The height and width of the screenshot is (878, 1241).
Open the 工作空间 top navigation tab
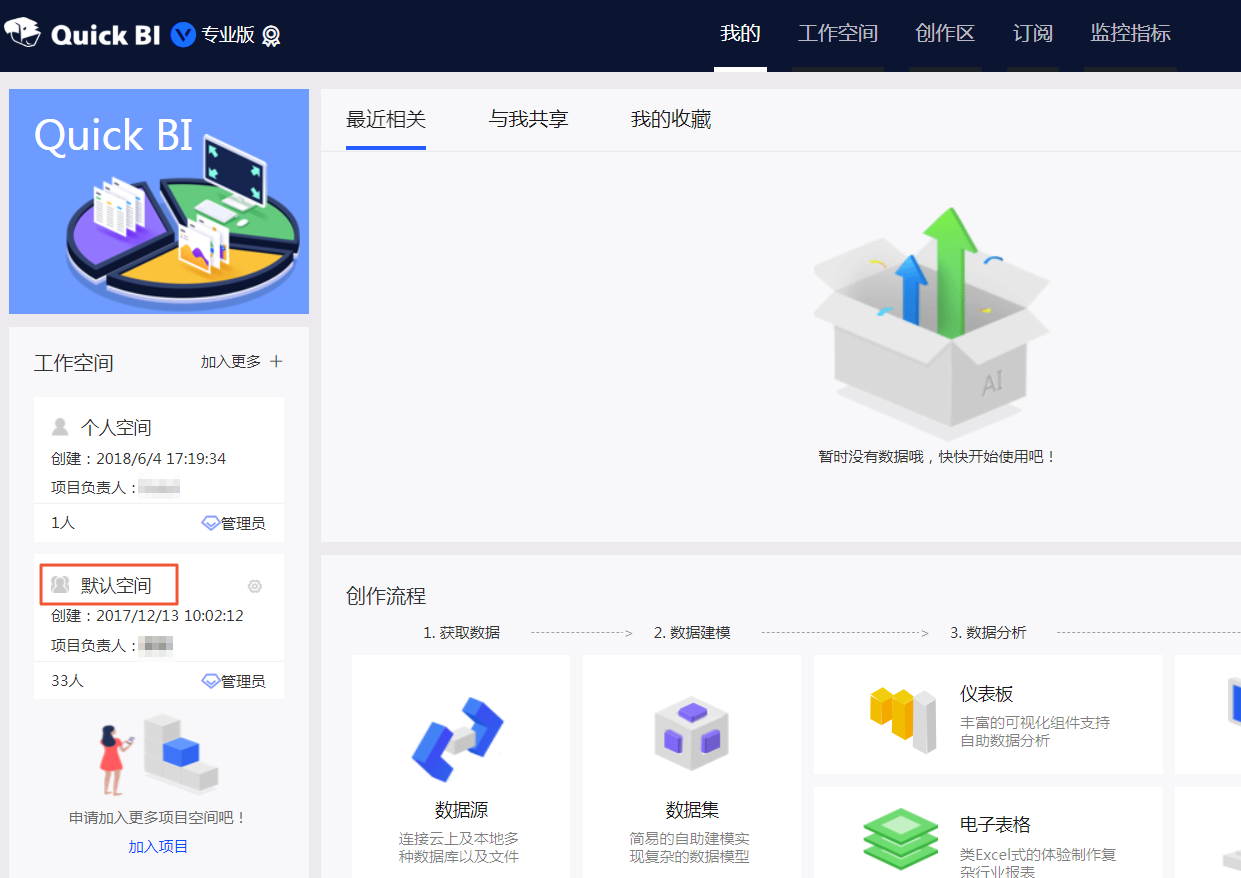pos(838,33)
